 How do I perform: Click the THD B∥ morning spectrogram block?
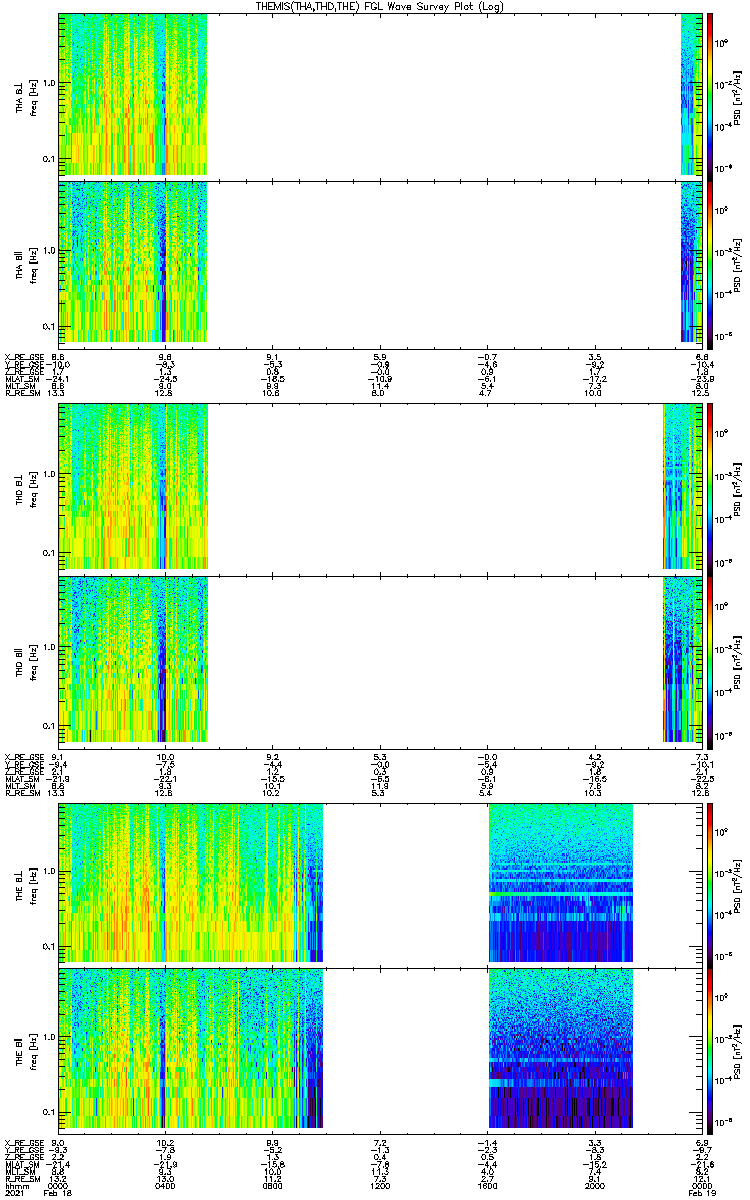click(133, 657)
